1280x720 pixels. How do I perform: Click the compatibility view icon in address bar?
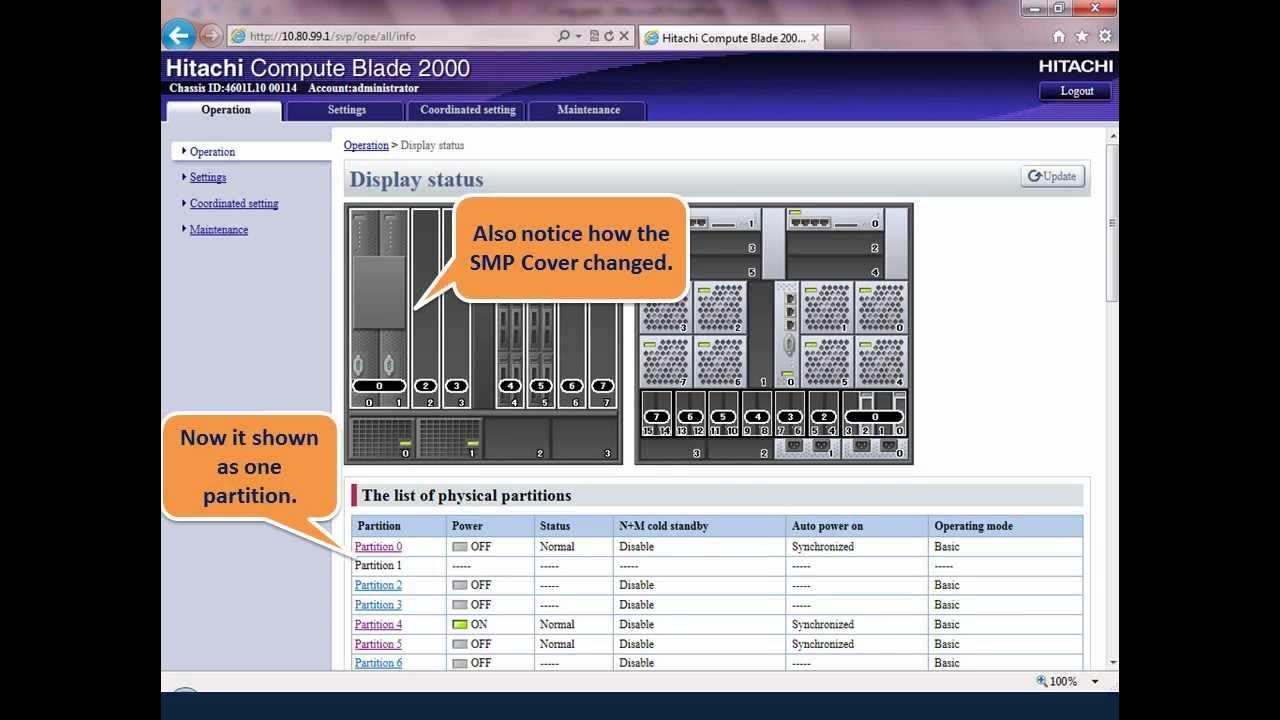(x=594, y=36)
